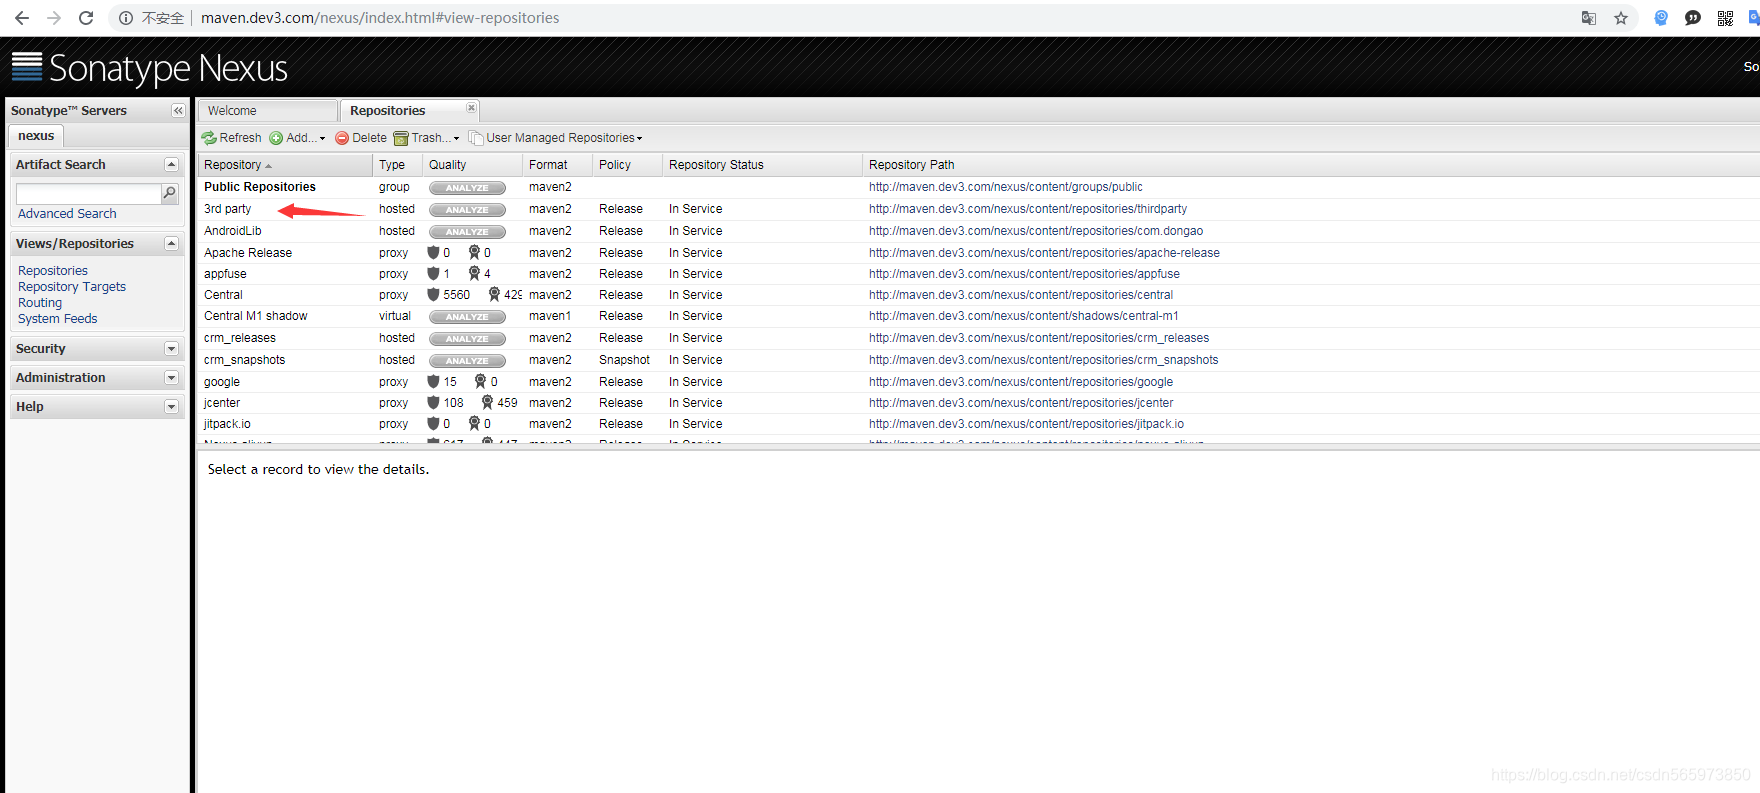
Task: Click license ribbon icon in jcenter row
Action: point(487,403)
